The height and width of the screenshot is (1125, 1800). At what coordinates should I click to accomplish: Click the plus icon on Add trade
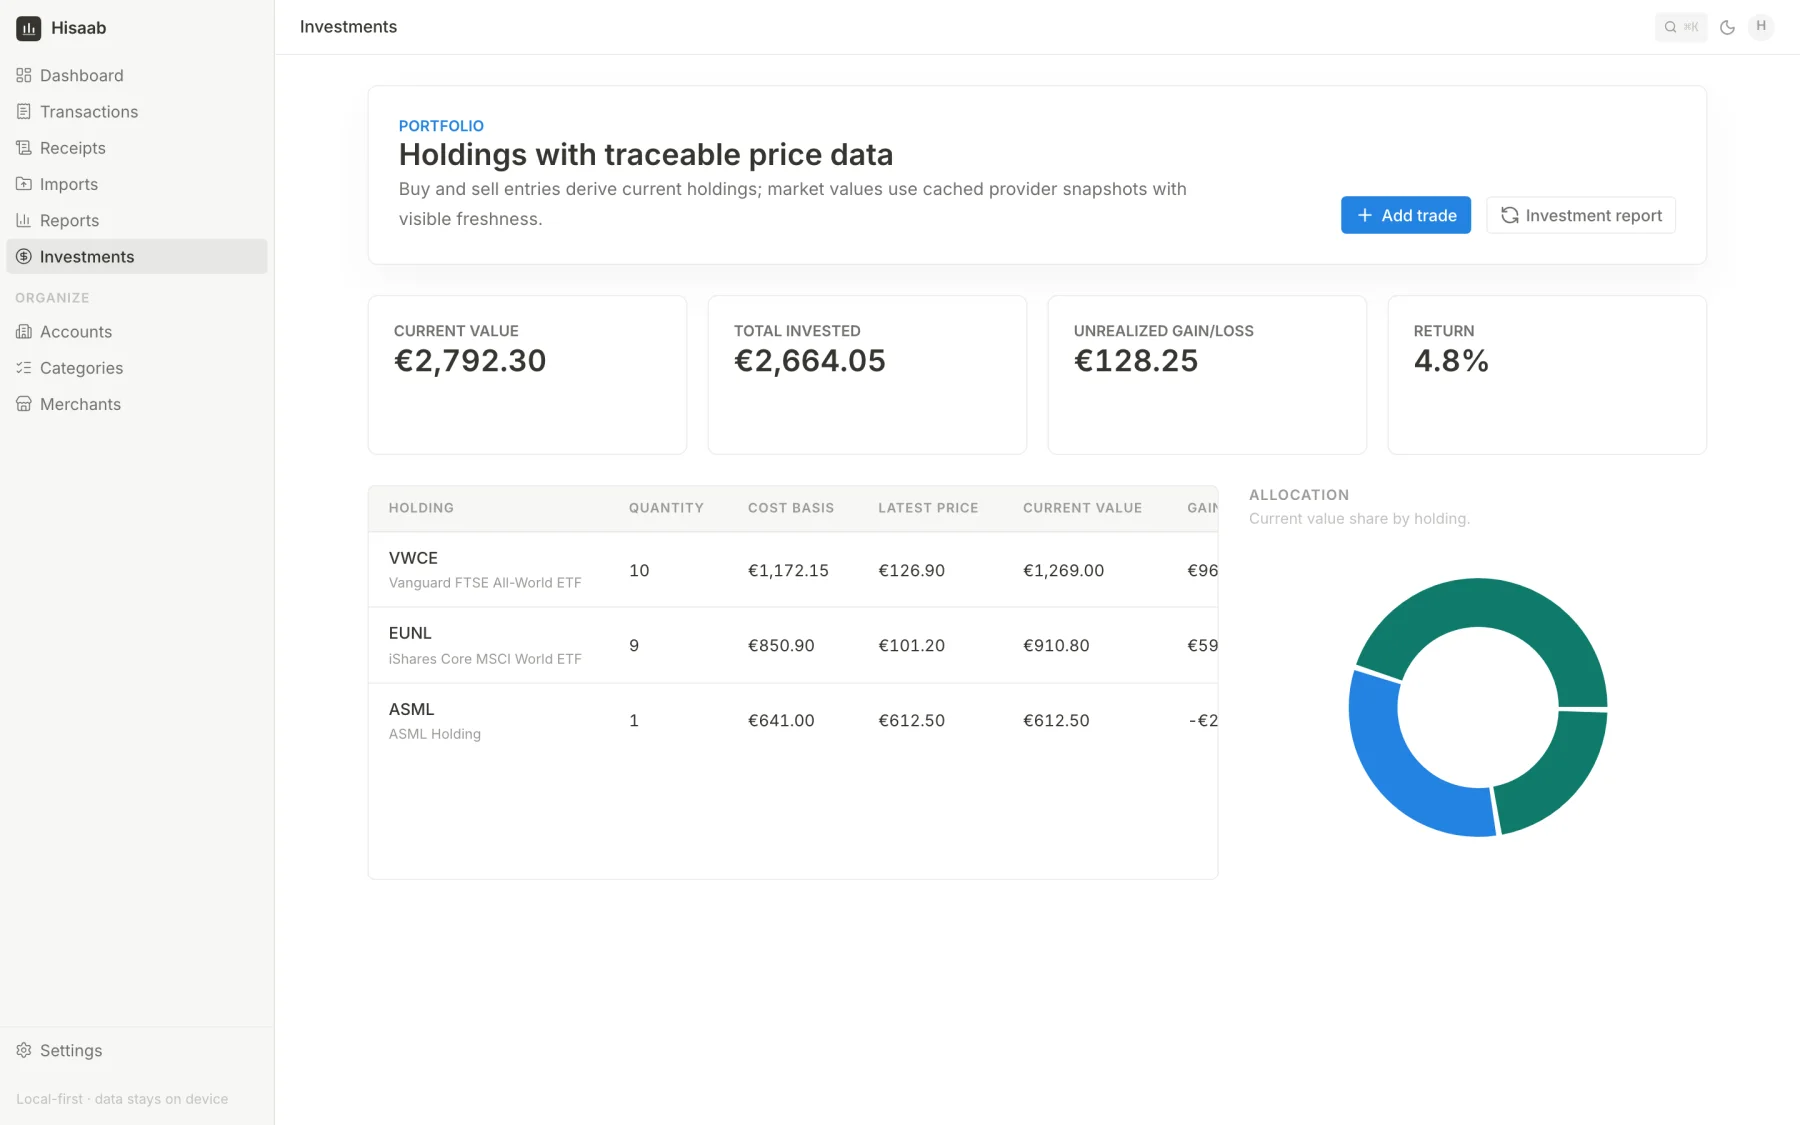click(1365, 215)
